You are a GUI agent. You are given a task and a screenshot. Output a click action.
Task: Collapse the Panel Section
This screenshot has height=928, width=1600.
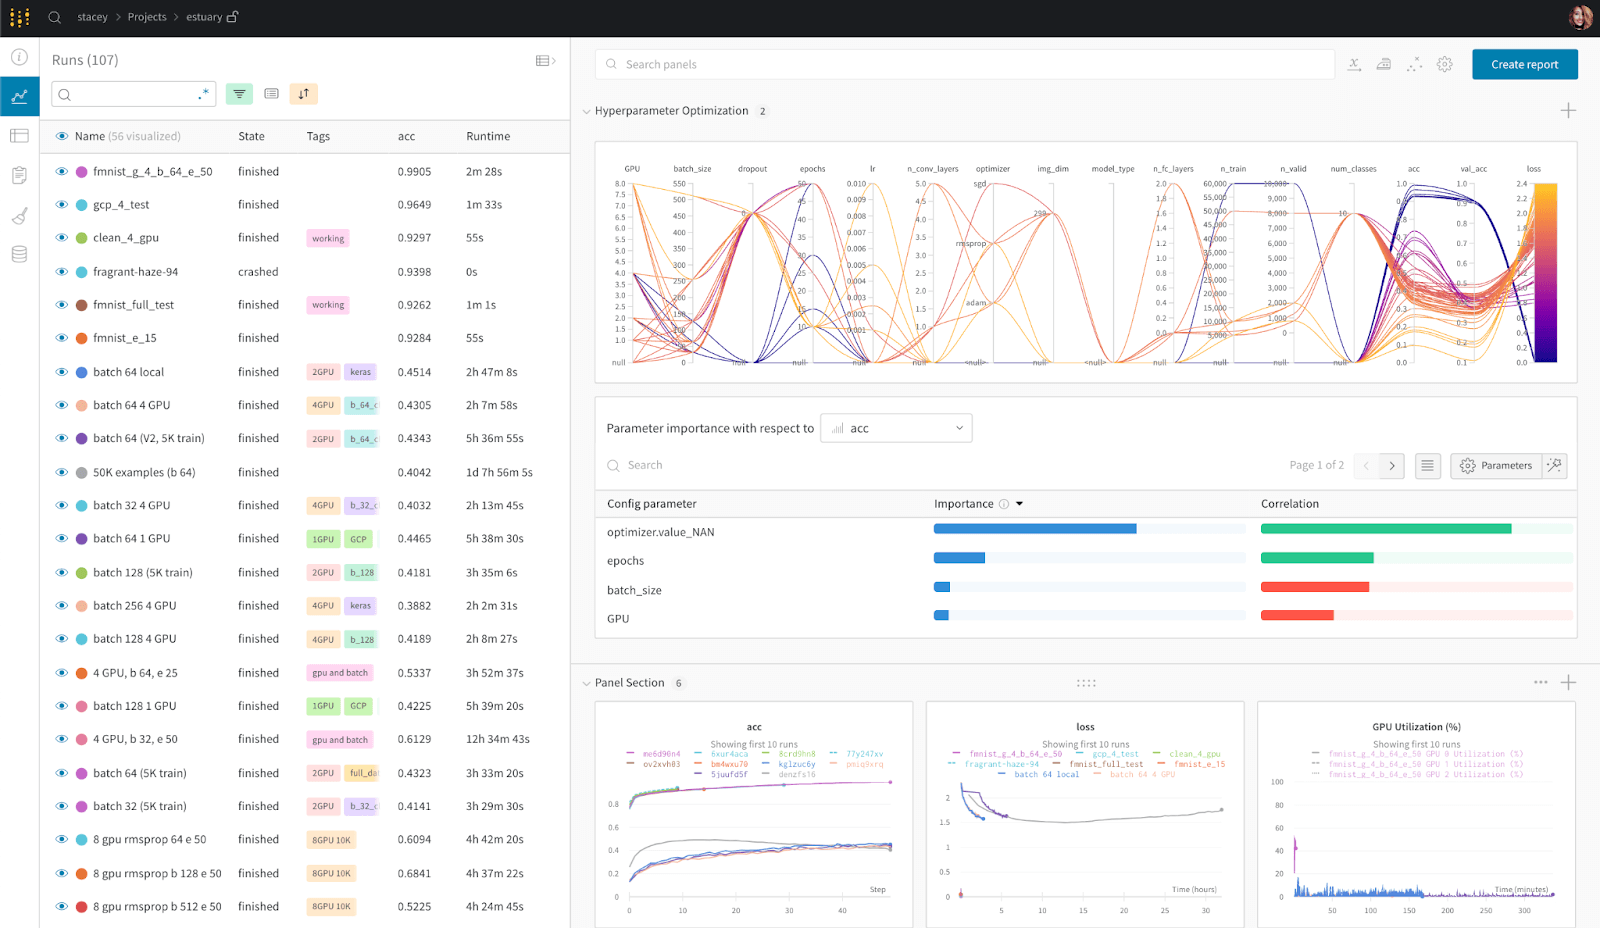(586, 684)
